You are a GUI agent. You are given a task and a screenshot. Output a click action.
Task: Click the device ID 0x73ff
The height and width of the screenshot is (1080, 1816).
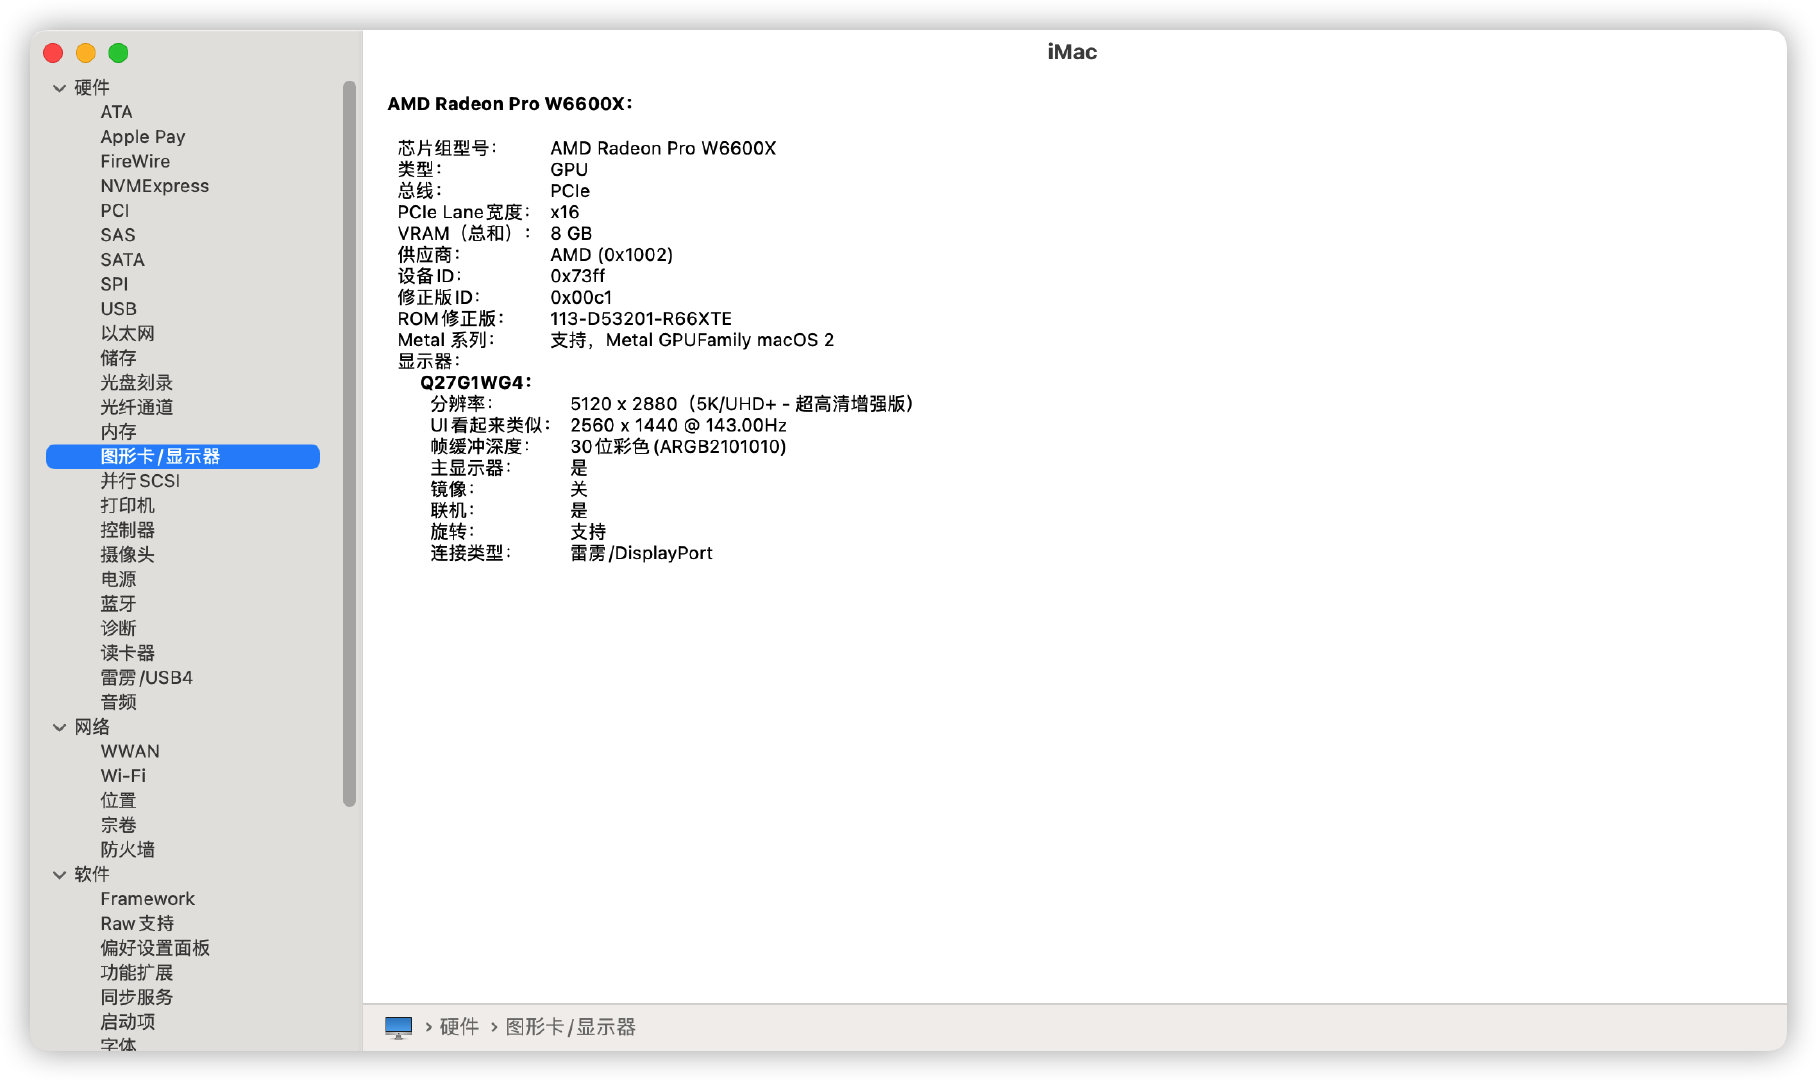(578, 276)
